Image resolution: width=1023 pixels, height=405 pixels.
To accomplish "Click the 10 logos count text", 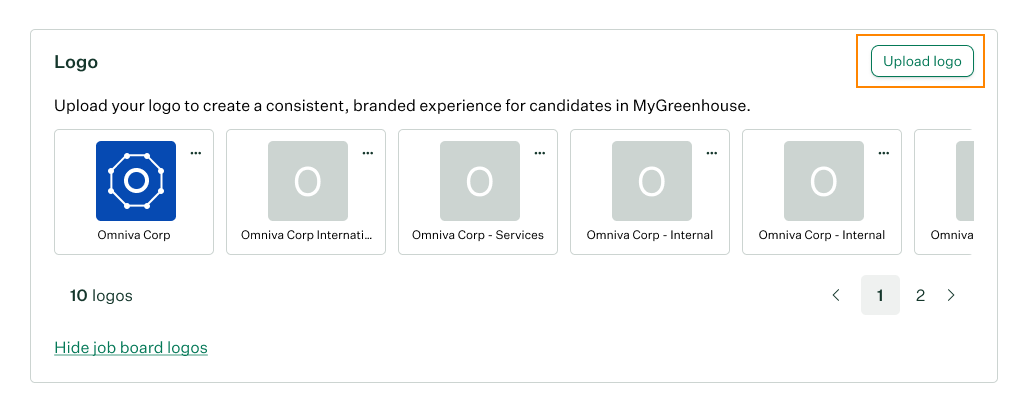I will pos(101,296).
